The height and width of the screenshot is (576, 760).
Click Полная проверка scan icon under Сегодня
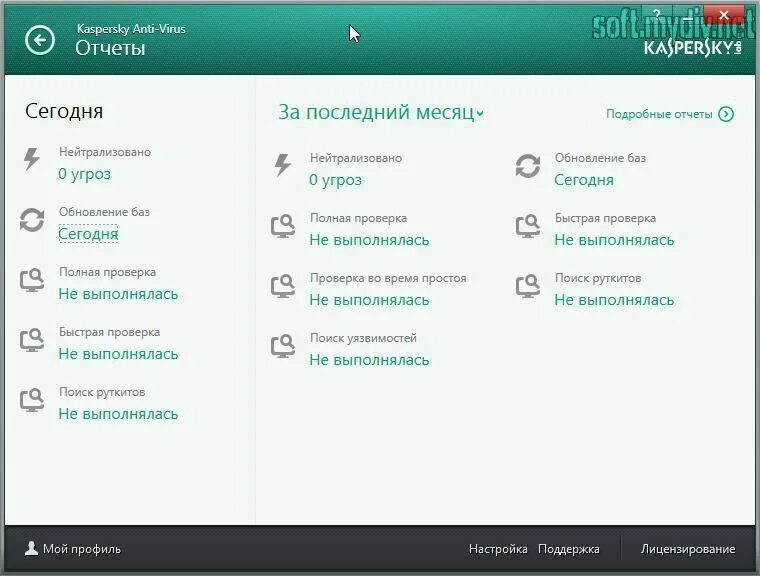click(x=32, y=280)
